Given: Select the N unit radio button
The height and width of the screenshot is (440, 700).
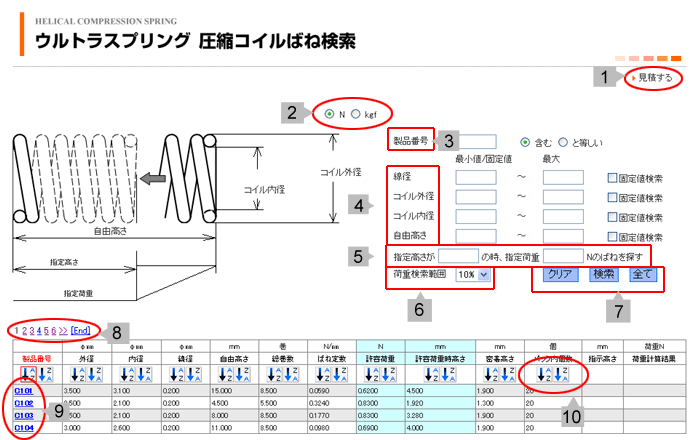Looking at the screenshot, I should point(329,114).
